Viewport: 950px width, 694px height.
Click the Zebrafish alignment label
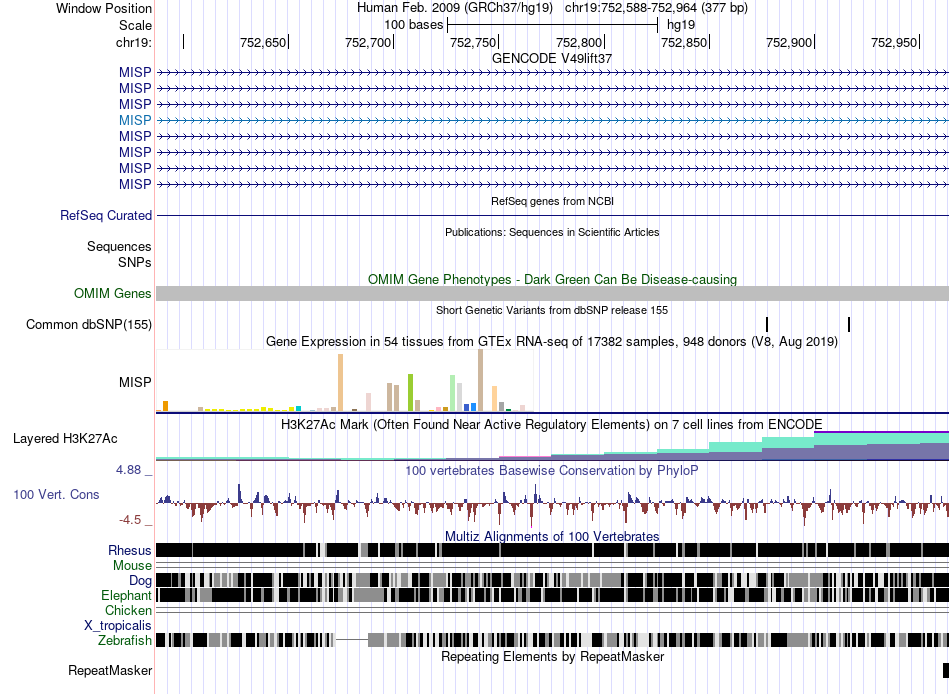coord(125,641)
